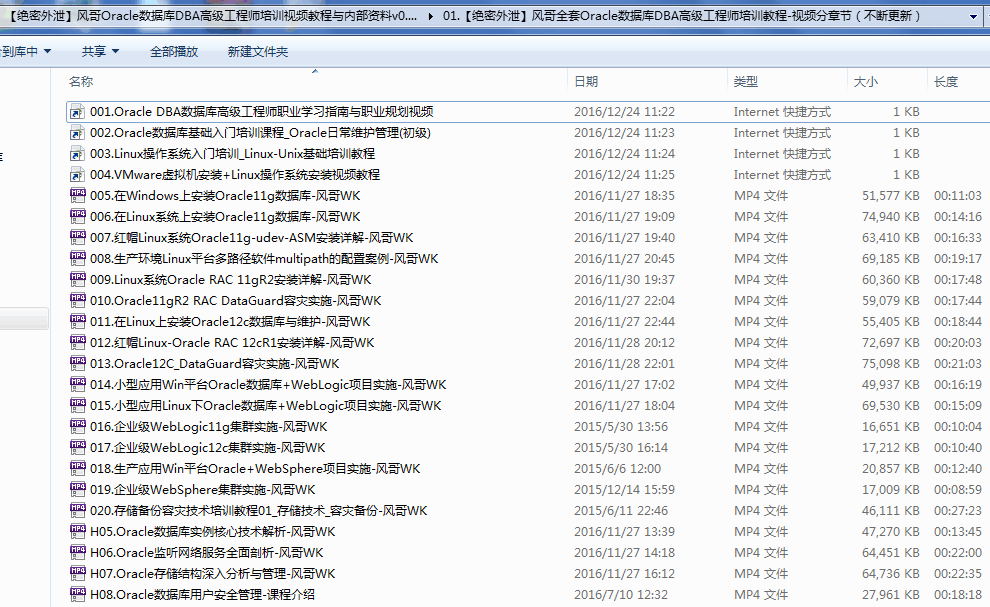Screen dimensions: 990x607
Task: Click MP4 icon of 015.小型应用Linux下Oracle
Action: pyautogui.click(x=77, y=405)
